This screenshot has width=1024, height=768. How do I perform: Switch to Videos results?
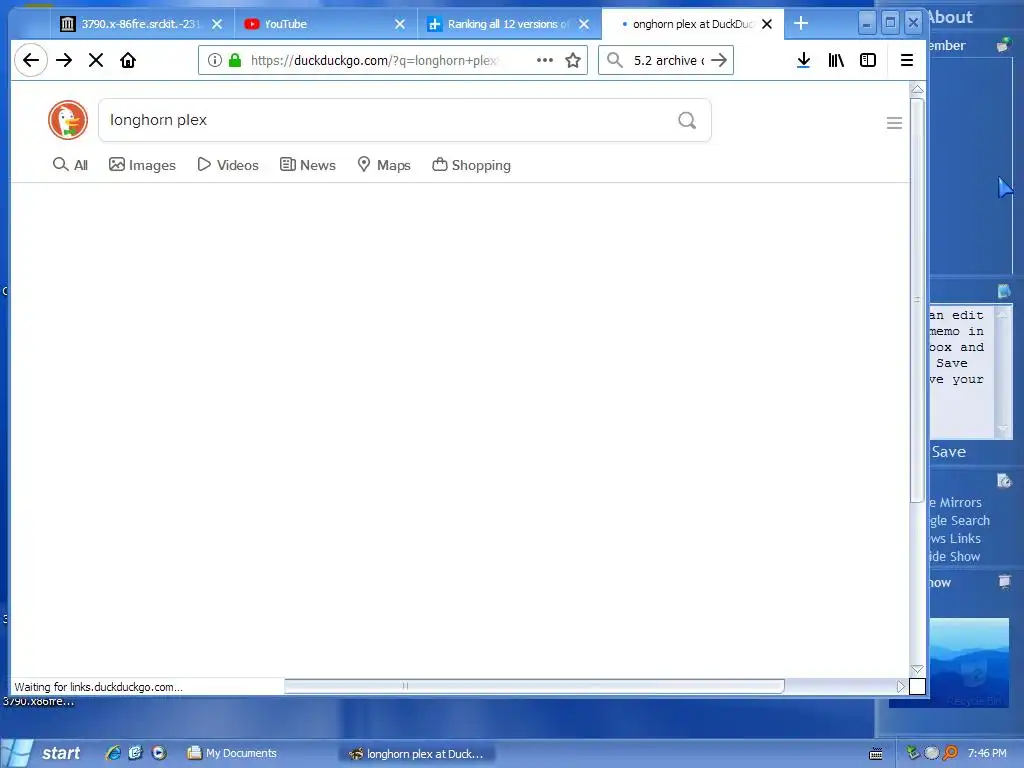pyautogui.click(x=228, y=165)
